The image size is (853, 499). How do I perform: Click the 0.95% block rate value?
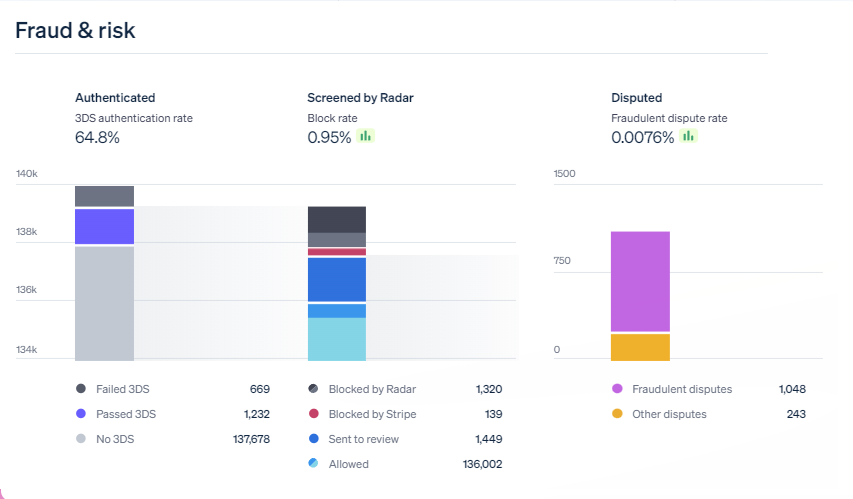point(329,137)
